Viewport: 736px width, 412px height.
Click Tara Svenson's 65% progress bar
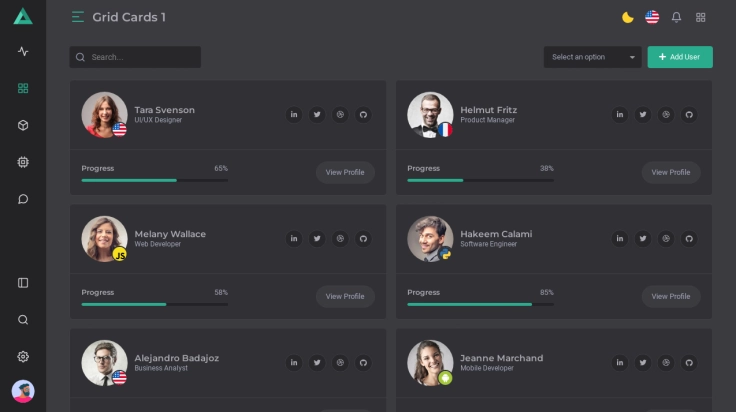[x=154, y=180]
